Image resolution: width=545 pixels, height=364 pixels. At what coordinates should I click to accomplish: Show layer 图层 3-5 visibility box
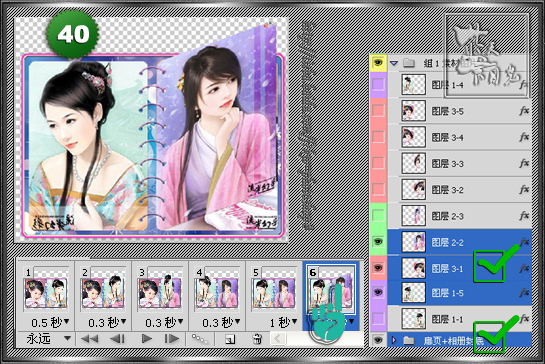[x=378, y=111]
